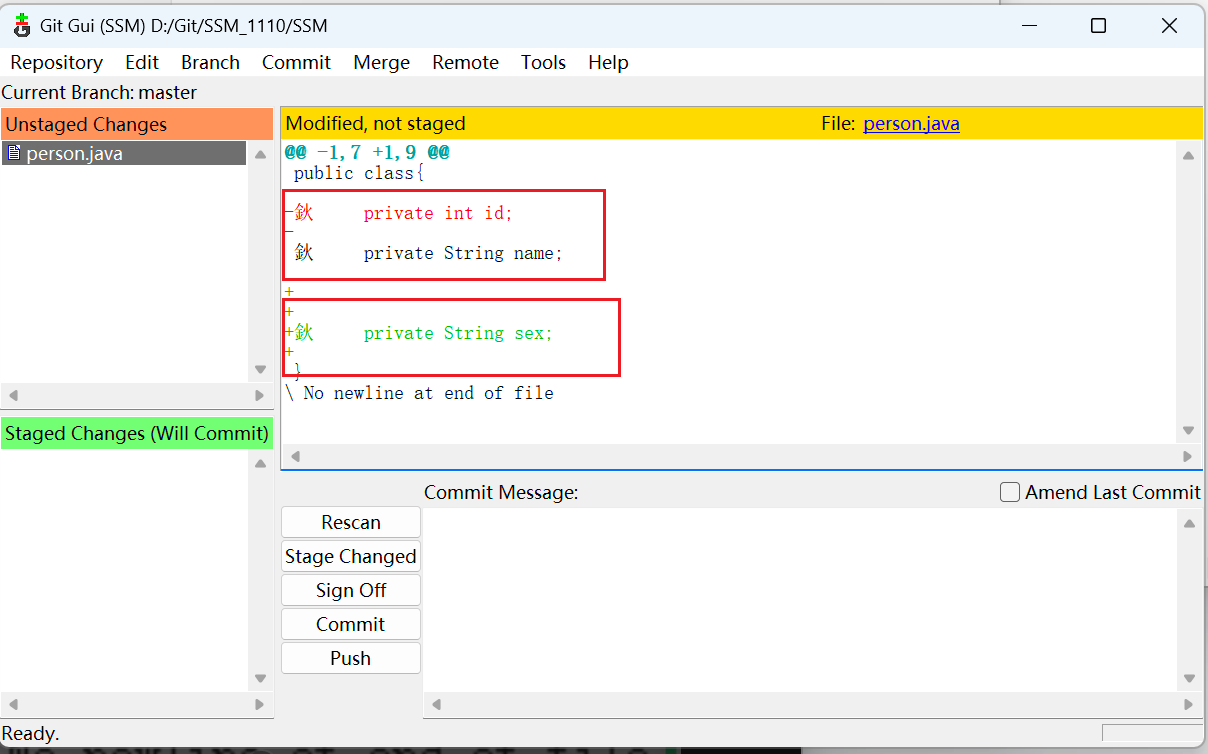Select person.java in the Unstaged Changes list

point(80,152)
